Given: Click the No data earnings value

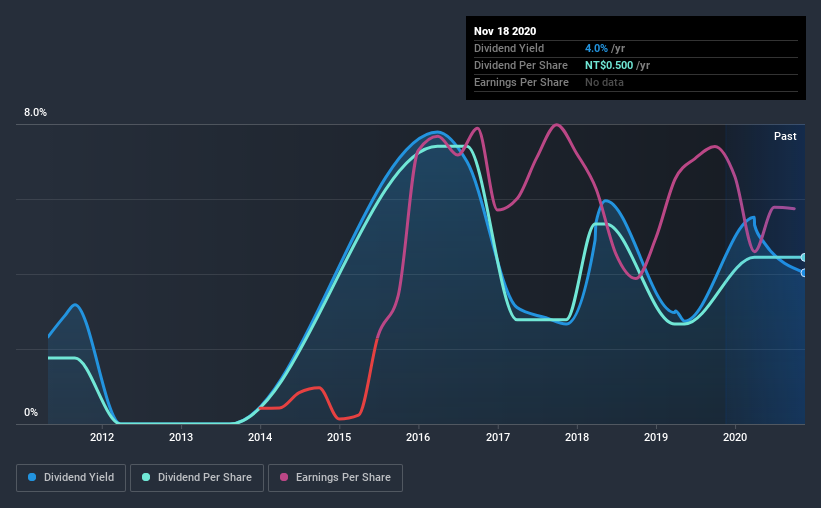Looking at the screenshot, I should (604, 82).
